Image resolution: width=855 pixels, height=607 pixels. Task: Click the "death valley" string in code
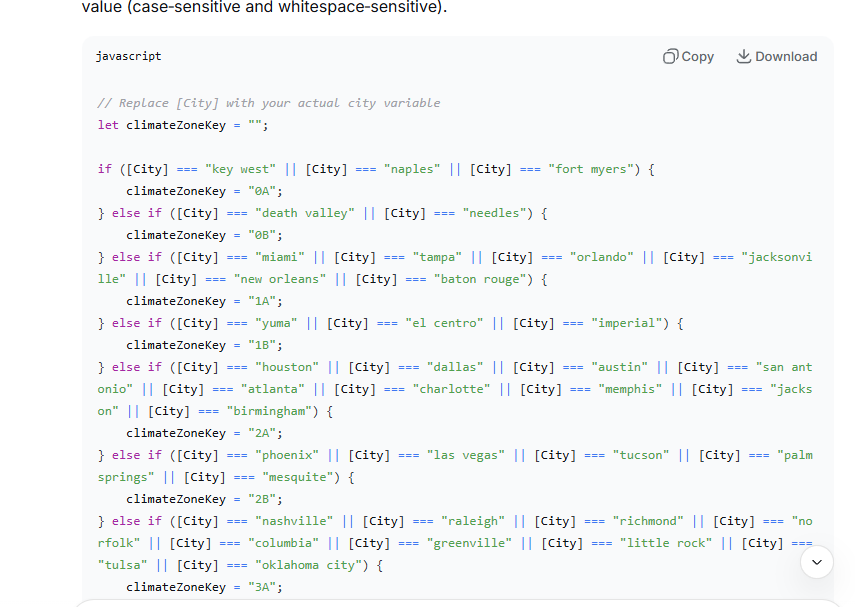(x=304, y=213)
